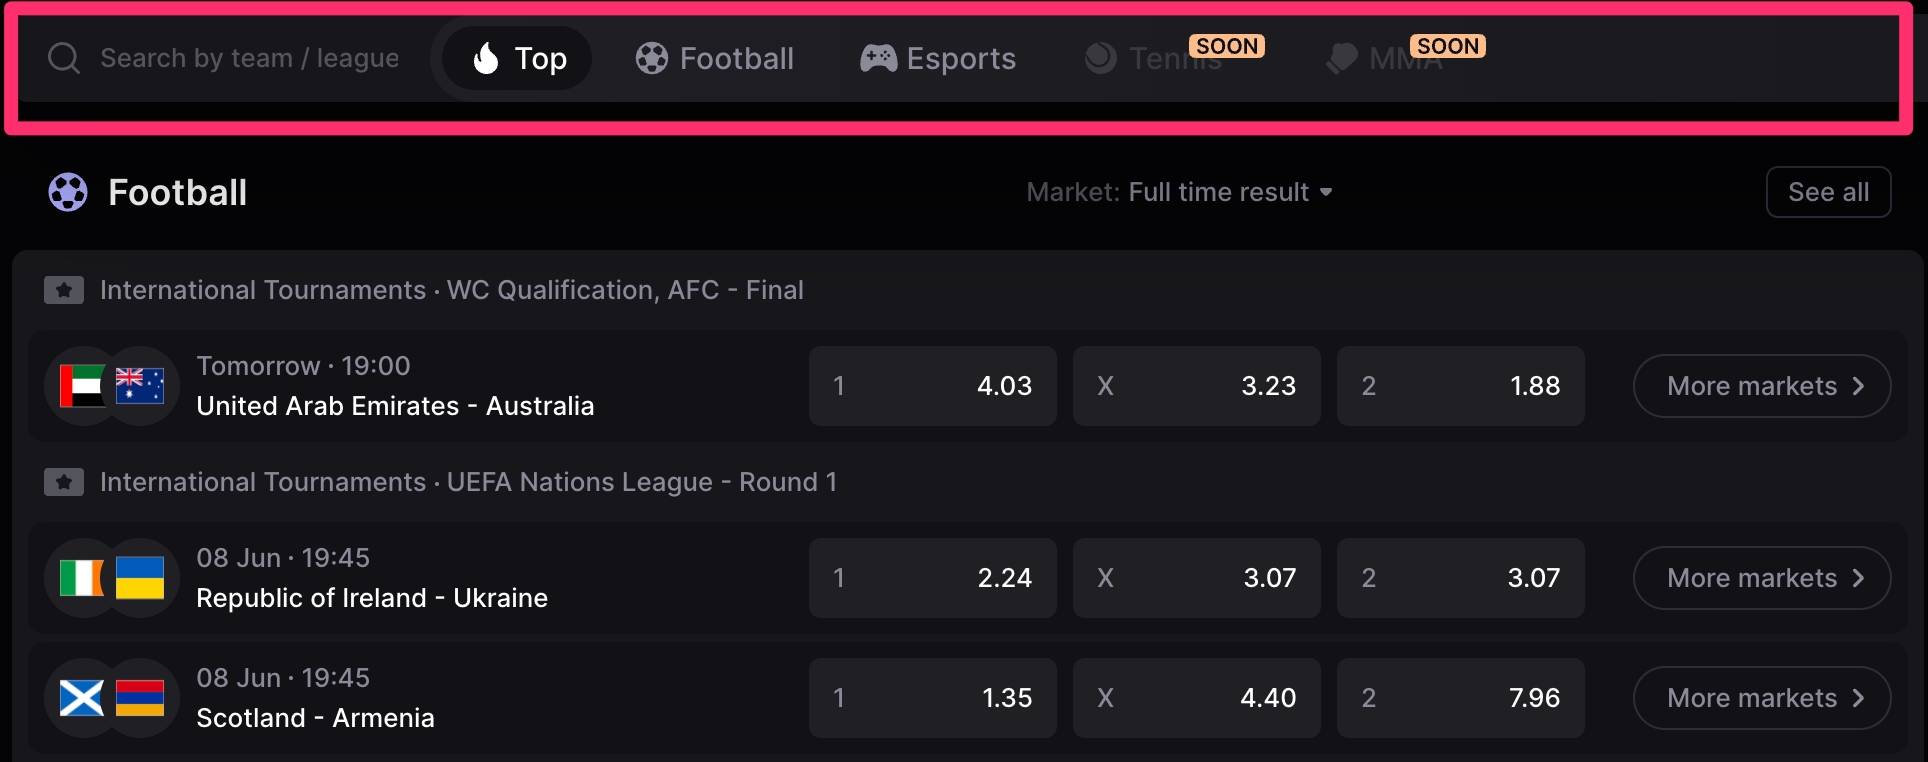
Task: Switch to the Football tab
Action: [715, 58]
